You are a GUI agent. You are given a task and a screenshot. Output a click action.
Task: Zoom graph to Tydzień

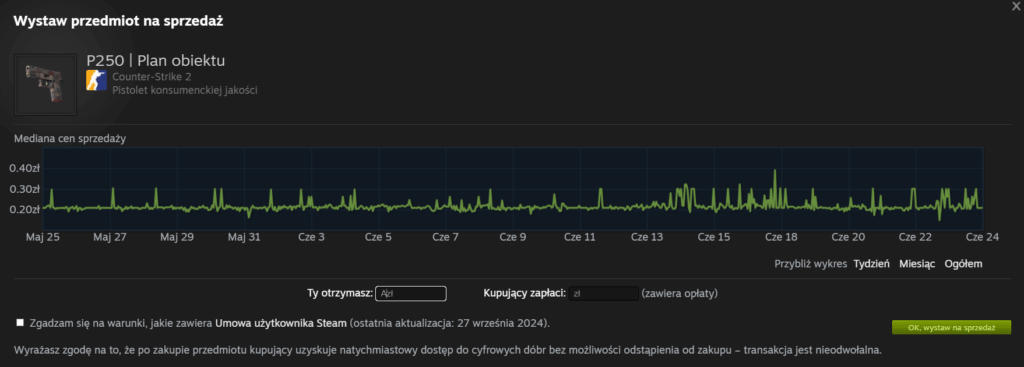[872, 264]
